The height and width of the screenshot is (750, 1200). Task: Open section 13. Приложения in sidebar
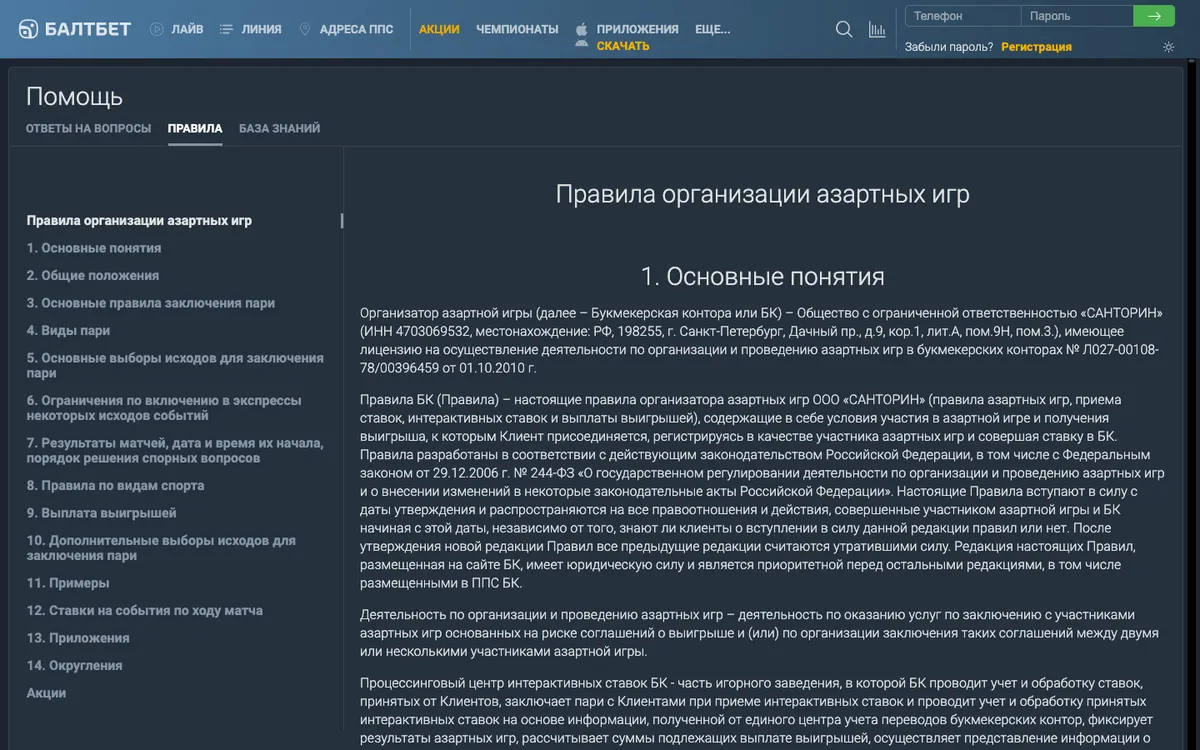(78, 638)
